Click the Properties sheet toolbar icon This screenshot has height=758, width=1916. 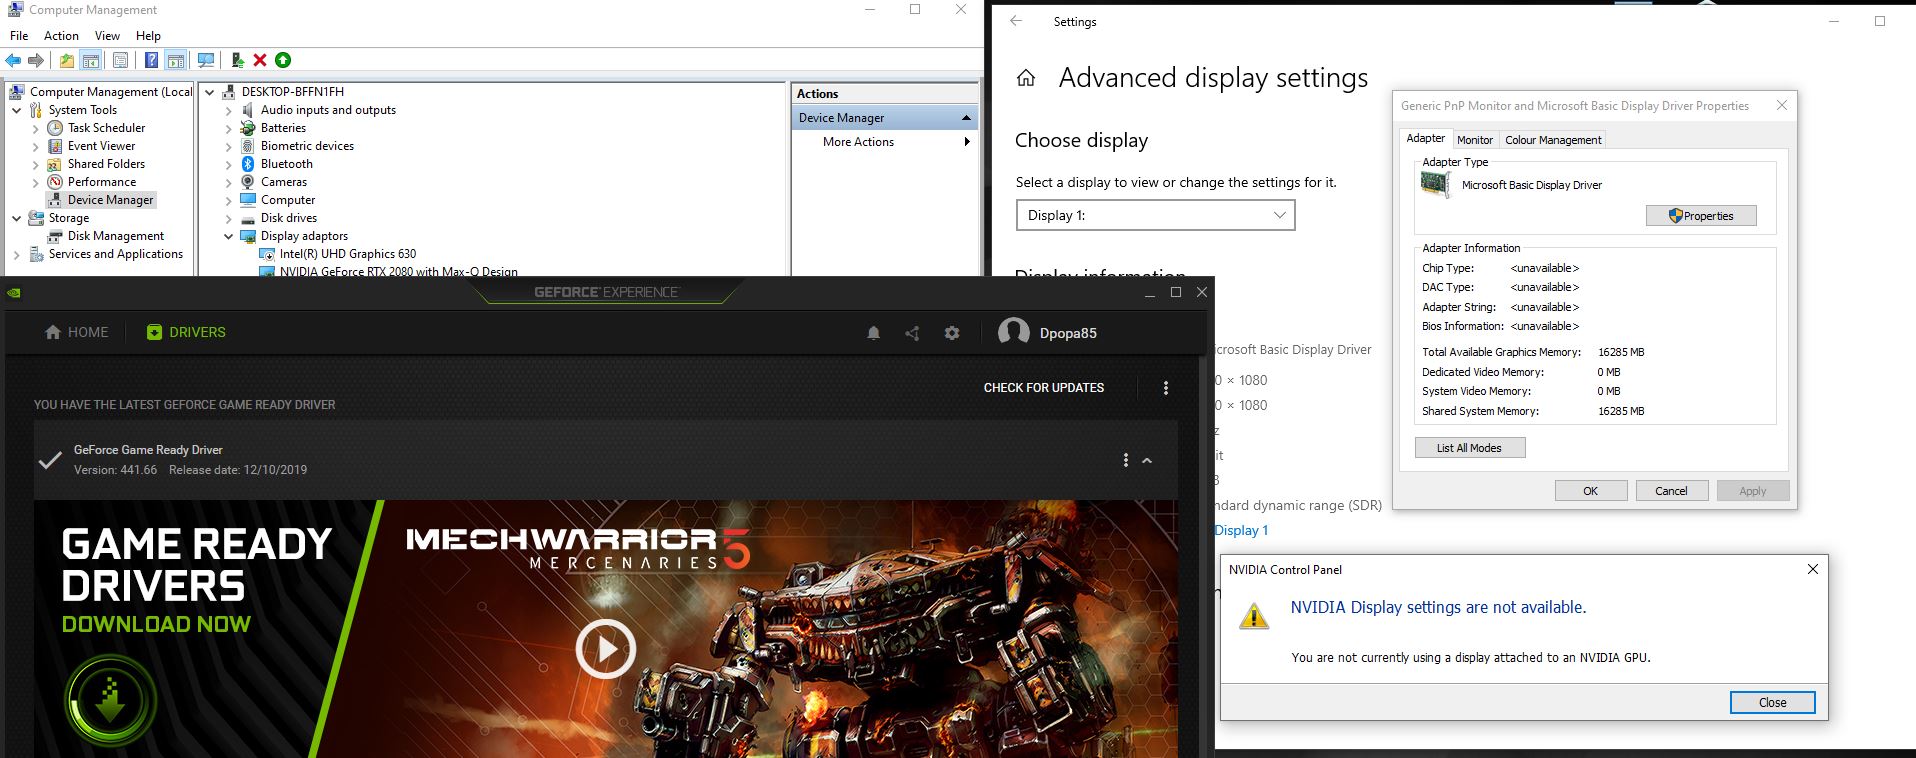120,60
